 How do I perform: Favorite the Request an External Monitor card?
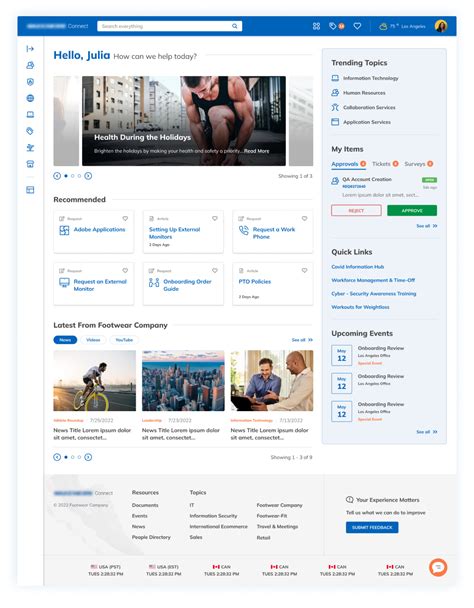tap(125, 271)
